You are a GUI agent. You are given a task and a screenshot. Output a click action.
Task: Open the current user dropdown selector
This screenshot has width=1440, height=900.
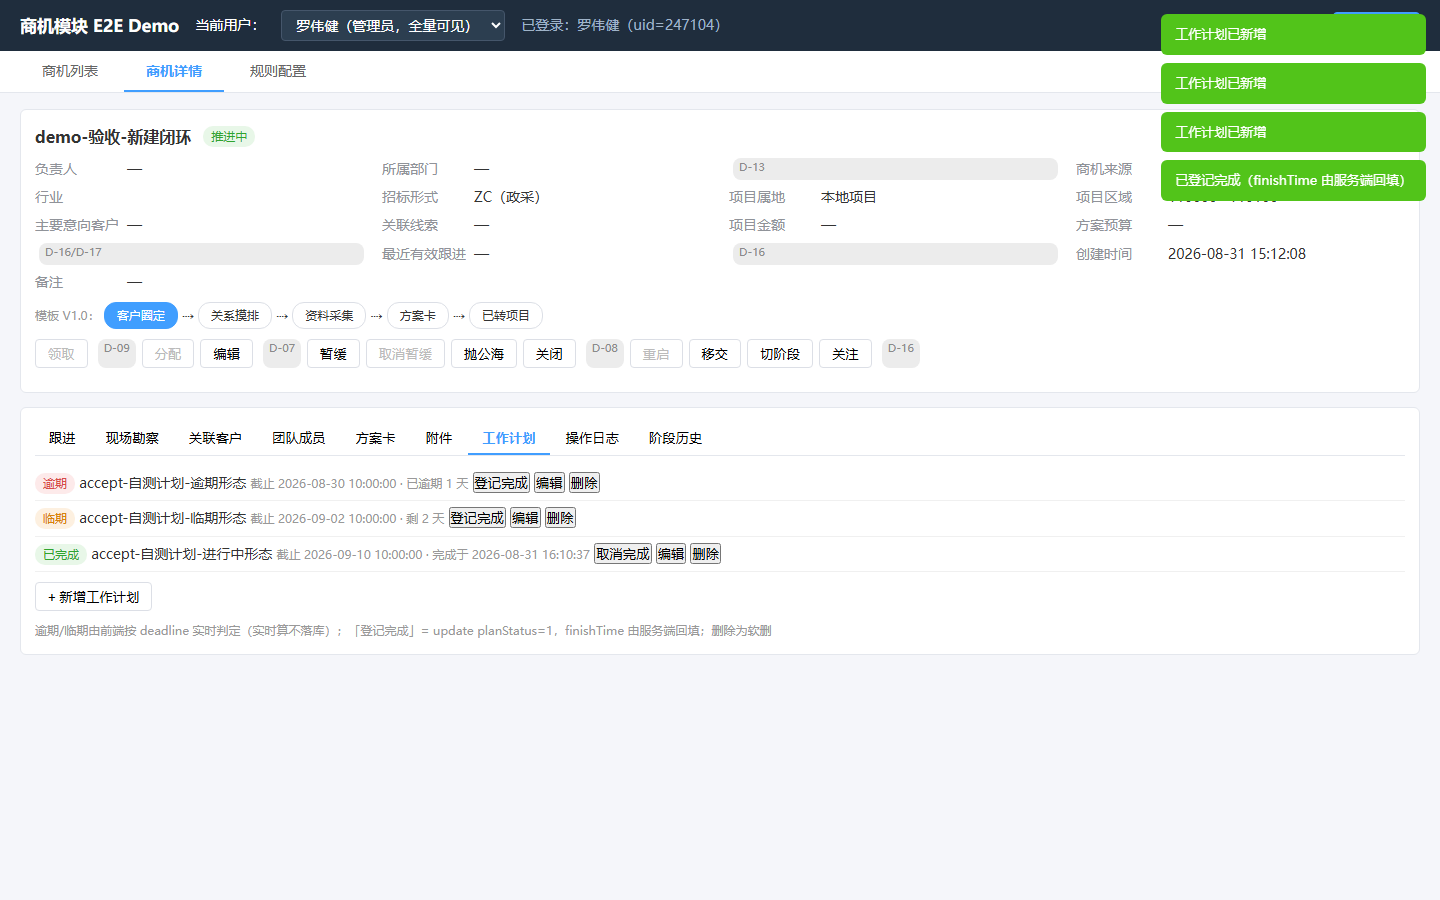392,26
